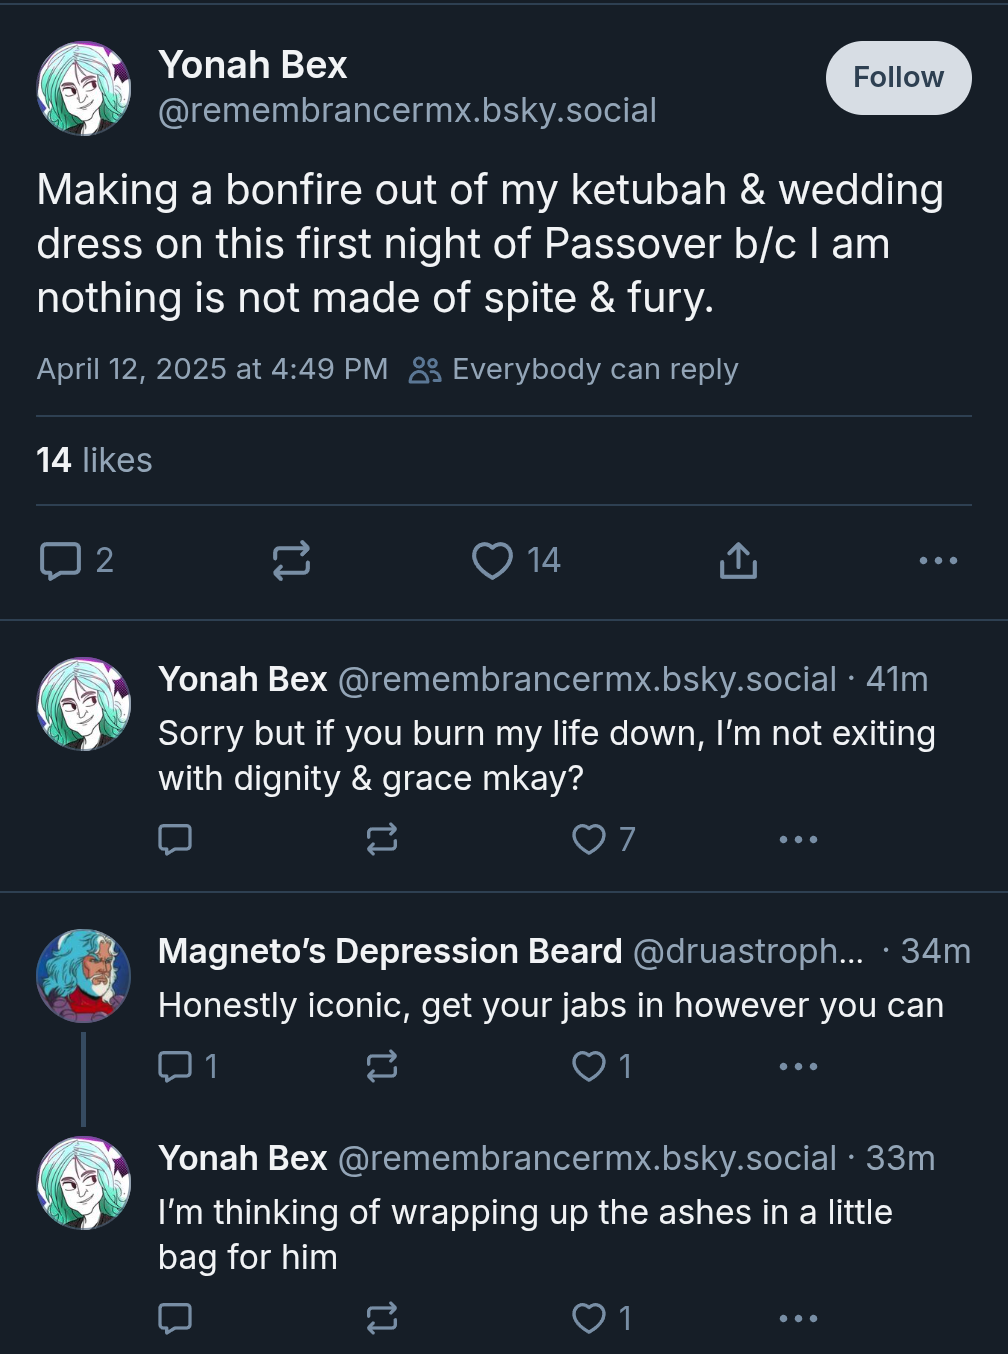Screen dimensions: 1008x1354
Task: Open the Magneto's Depression Beard profile name
Action: tap(390, 951)
